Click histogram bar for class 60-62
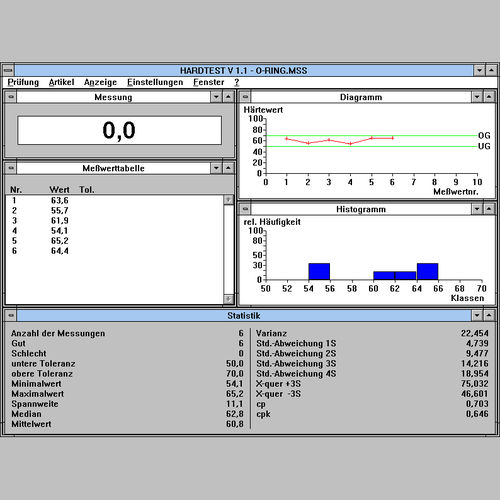 coord(384,276)
